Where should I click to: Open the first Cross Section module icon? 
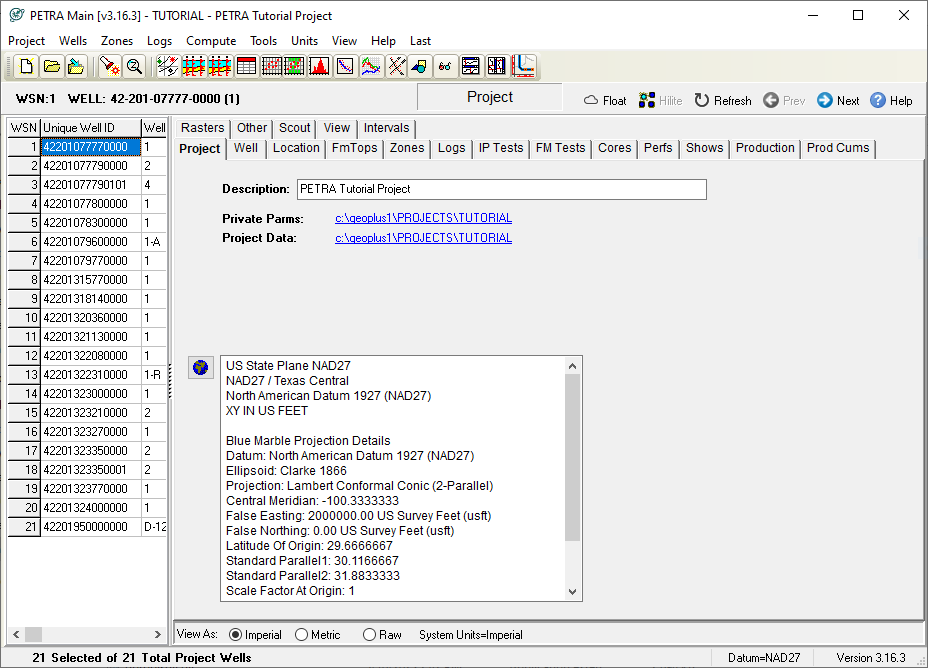click(194, 66)
